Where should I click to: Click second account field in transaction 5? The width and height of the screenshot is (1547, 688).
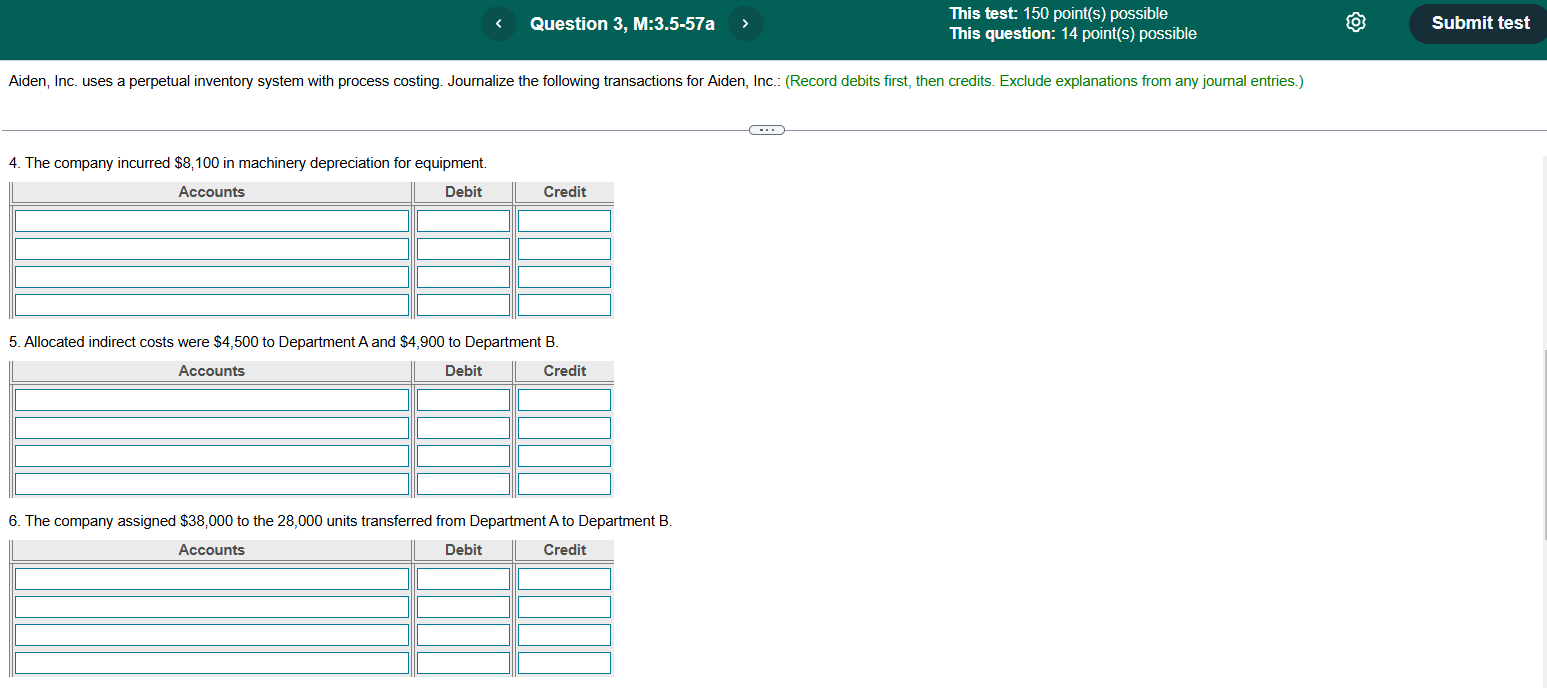pos(212,428)
